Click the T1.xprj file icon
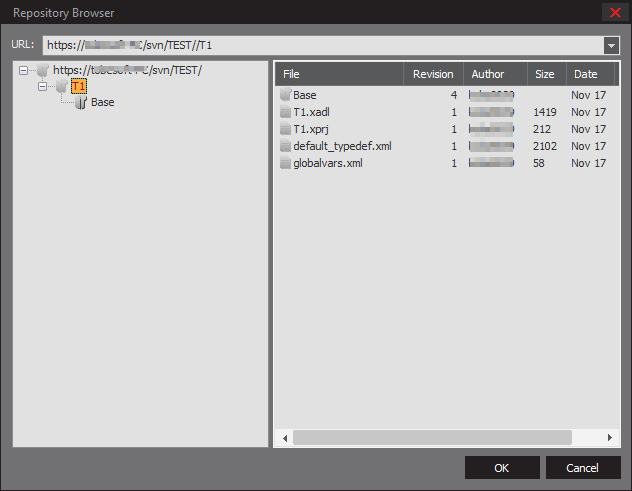The width and height of the screenshot is (632, 491). click(x=286, y=129)
